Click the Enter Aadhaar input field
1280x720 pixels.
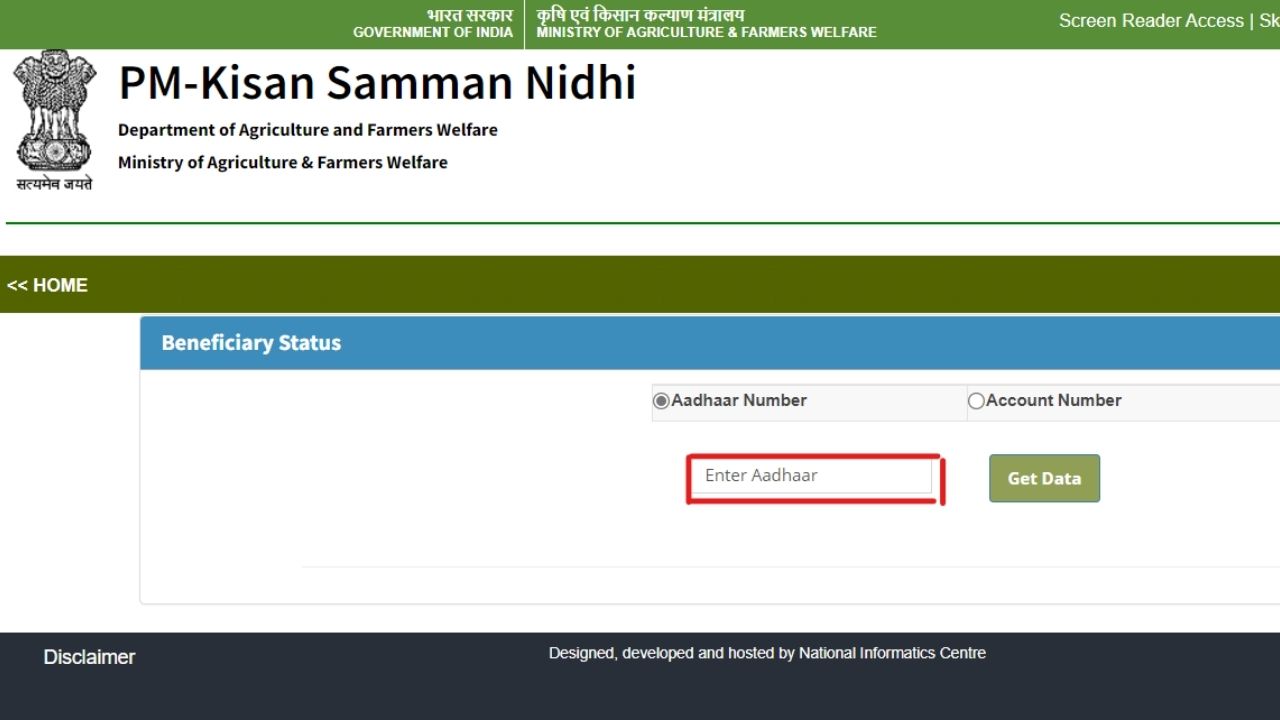812,476
